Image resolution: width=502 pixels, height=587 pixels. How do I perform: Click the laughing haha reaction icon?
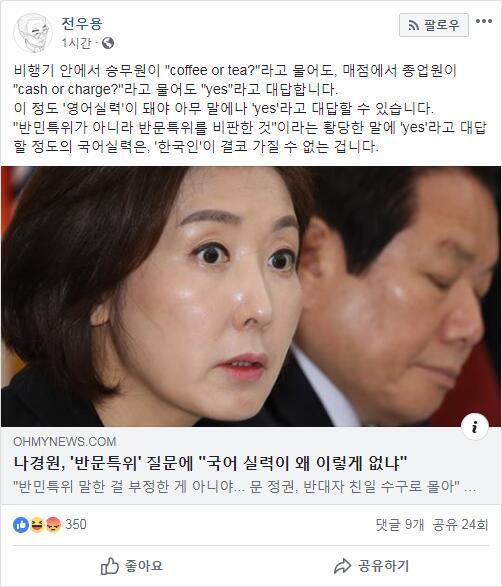pyautogui.click(x=37, y=525)
